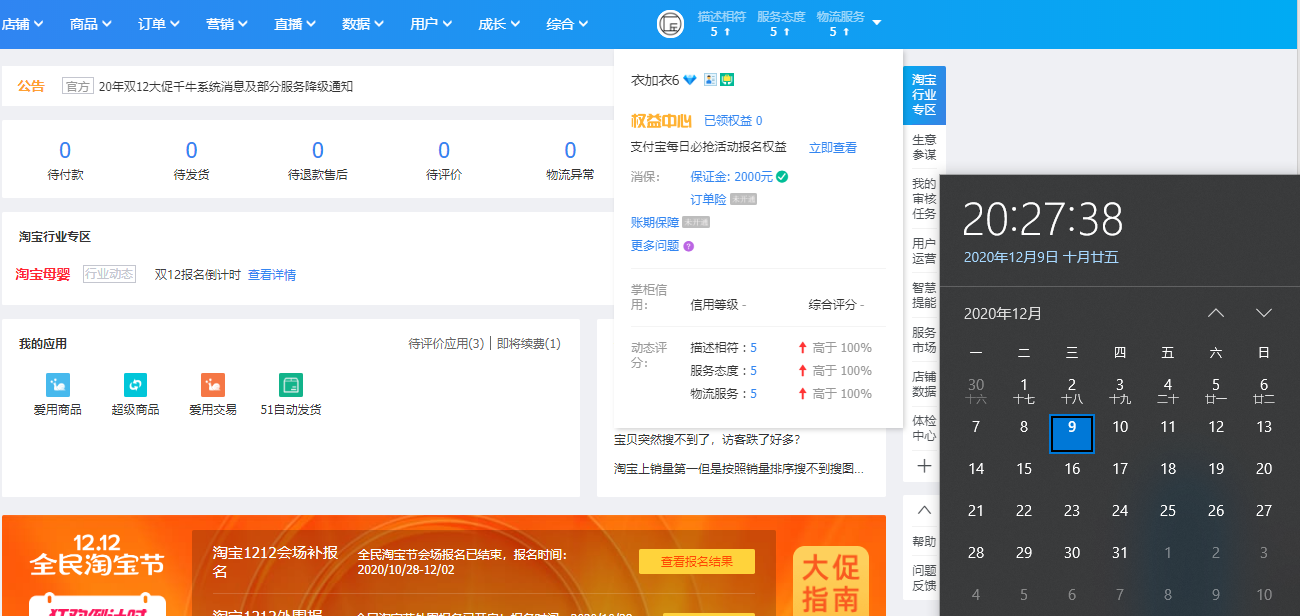The image size is (1300, 616).
Task: Click the 已领权益 0 link
Action: (x=733, y=121)
